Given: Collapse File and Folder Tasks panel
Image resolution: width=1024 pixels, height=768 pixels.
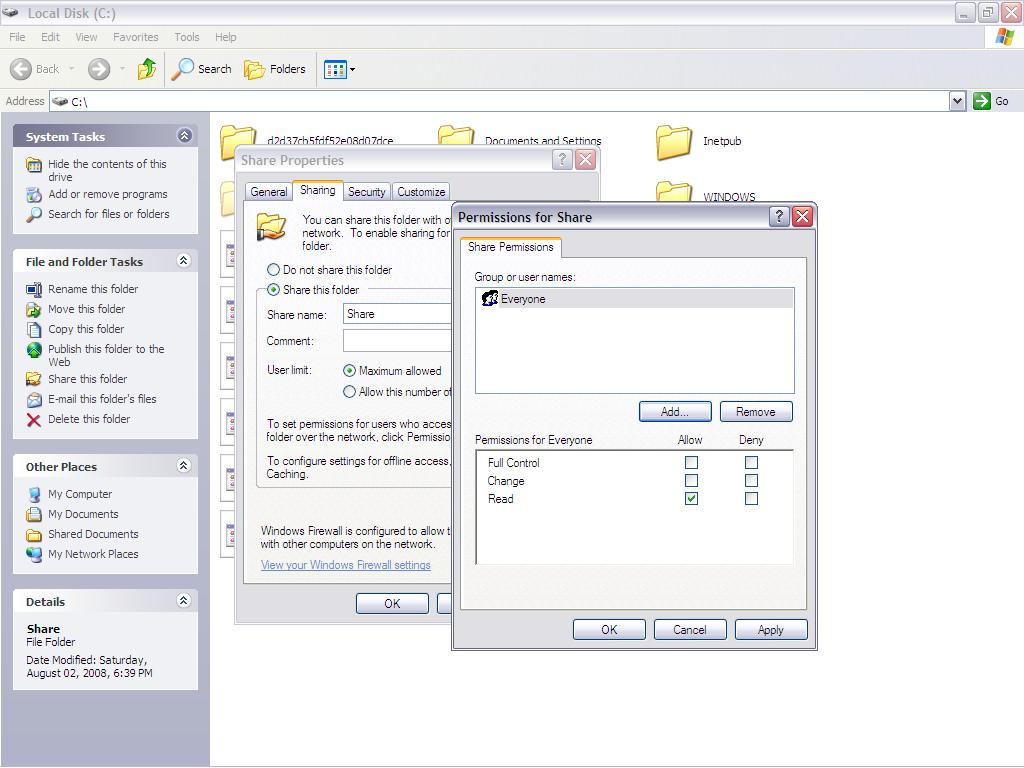Looking at the screenshot, I should coord(184,261).
